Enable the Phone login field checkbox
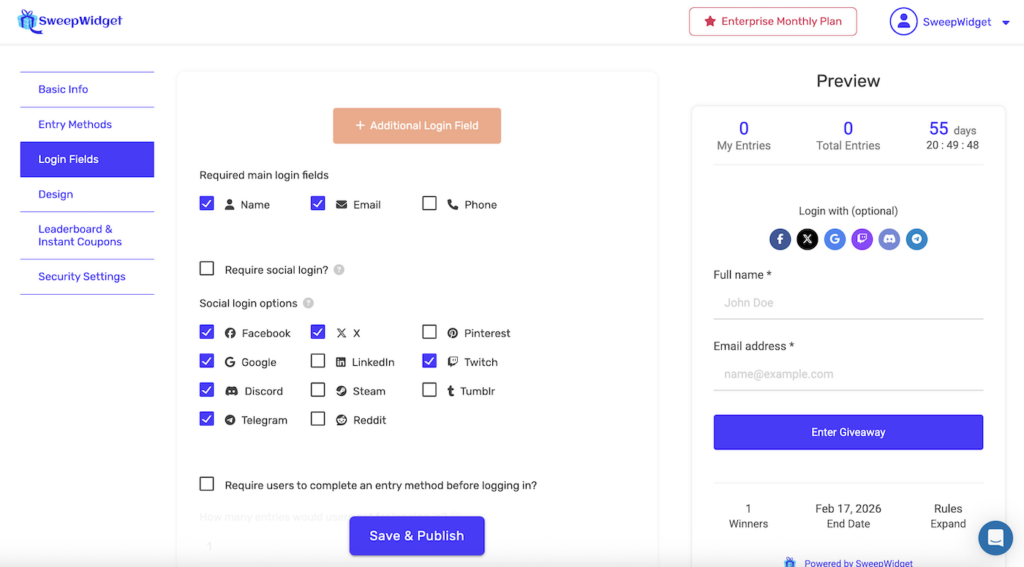The width and height of the screenshot is (1024, 567). coord(429,203)
